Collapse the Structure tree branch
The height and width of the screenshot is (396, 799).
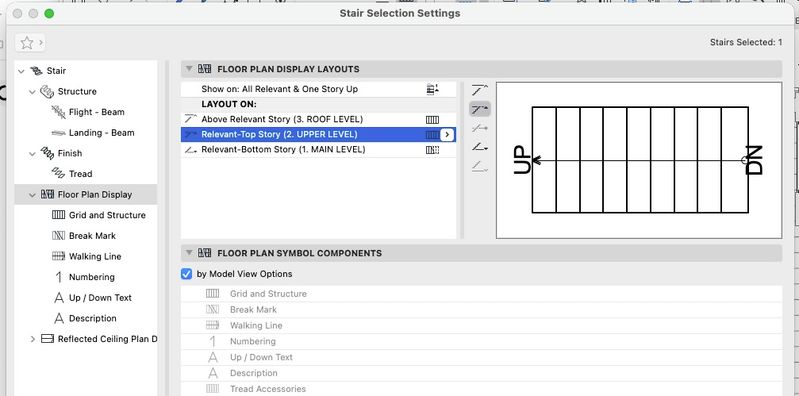point(33,92)
